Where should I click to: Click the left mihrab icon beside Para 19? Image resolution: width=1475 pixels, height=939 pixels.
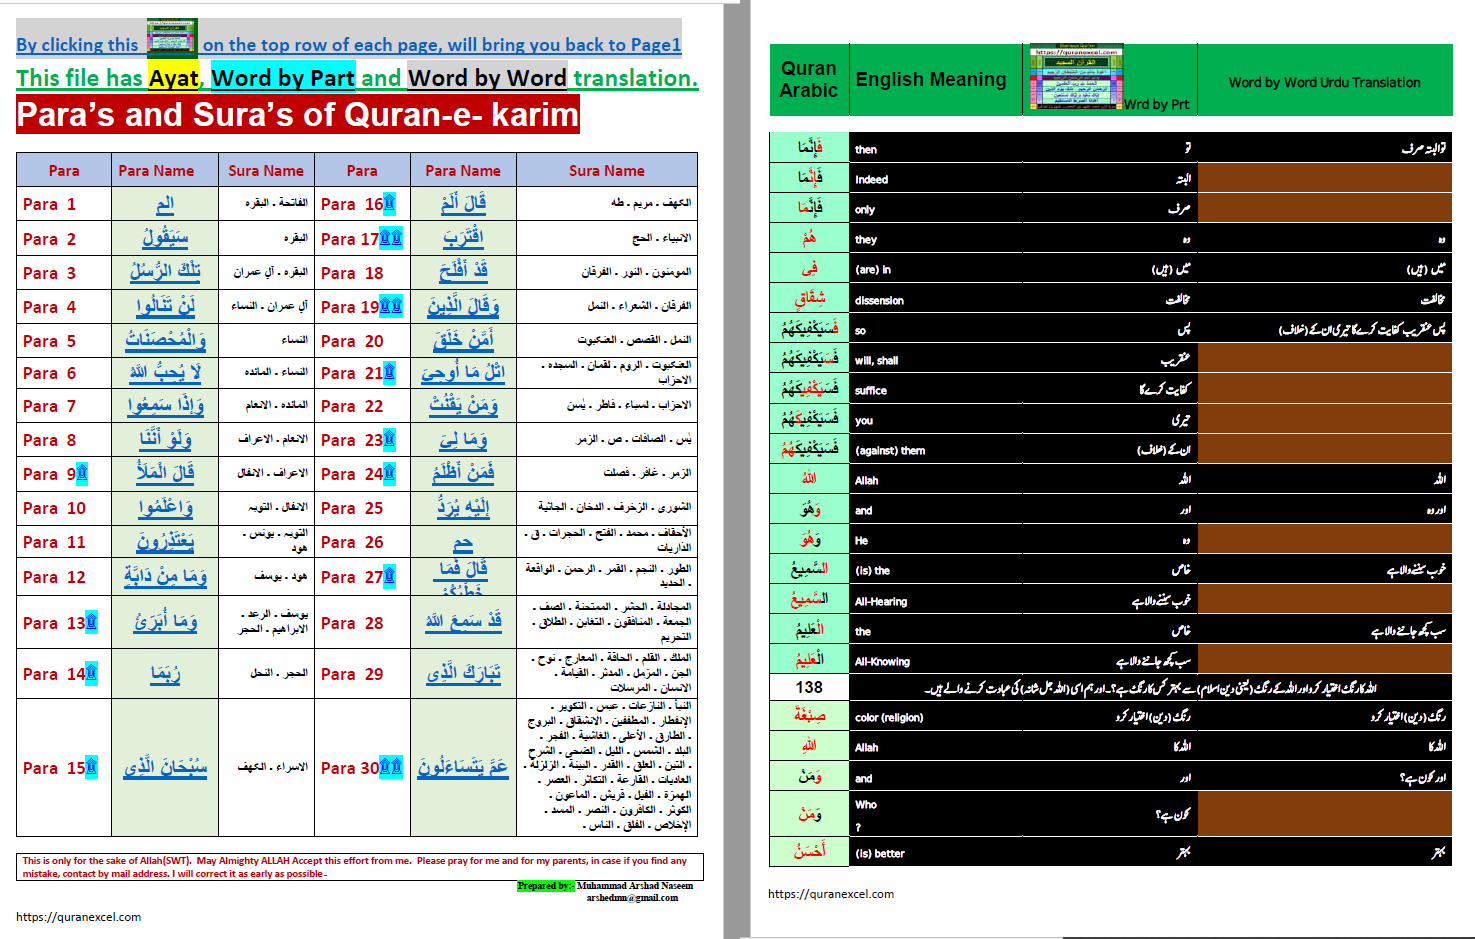coord(386,306)
